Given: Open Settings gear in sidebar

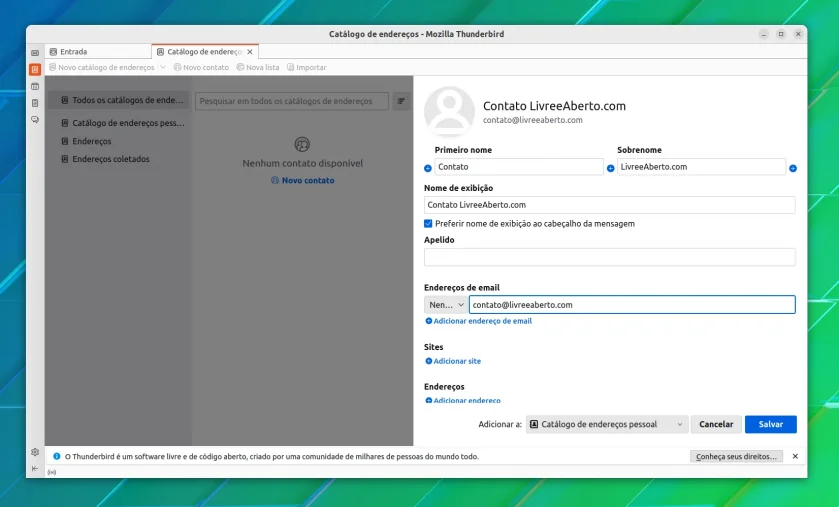Looking at the screenshot, I should (x=35, y=452).
